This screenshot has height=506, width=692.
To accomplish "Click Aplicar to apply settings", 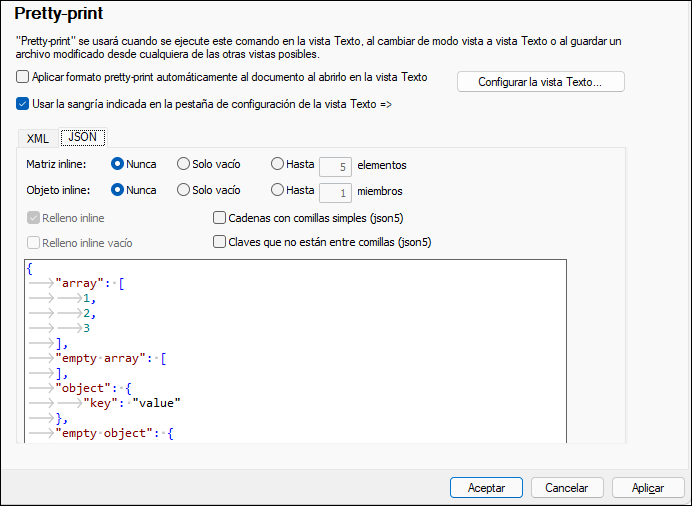I will coord(648,487).
